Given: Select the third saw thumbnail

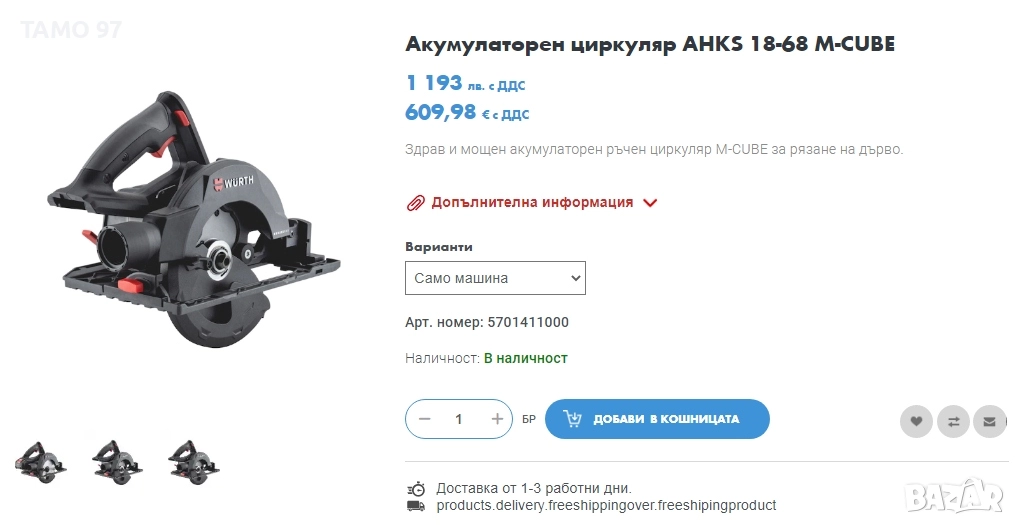Looking at the screenshot, I should click(x=194, y=461).
